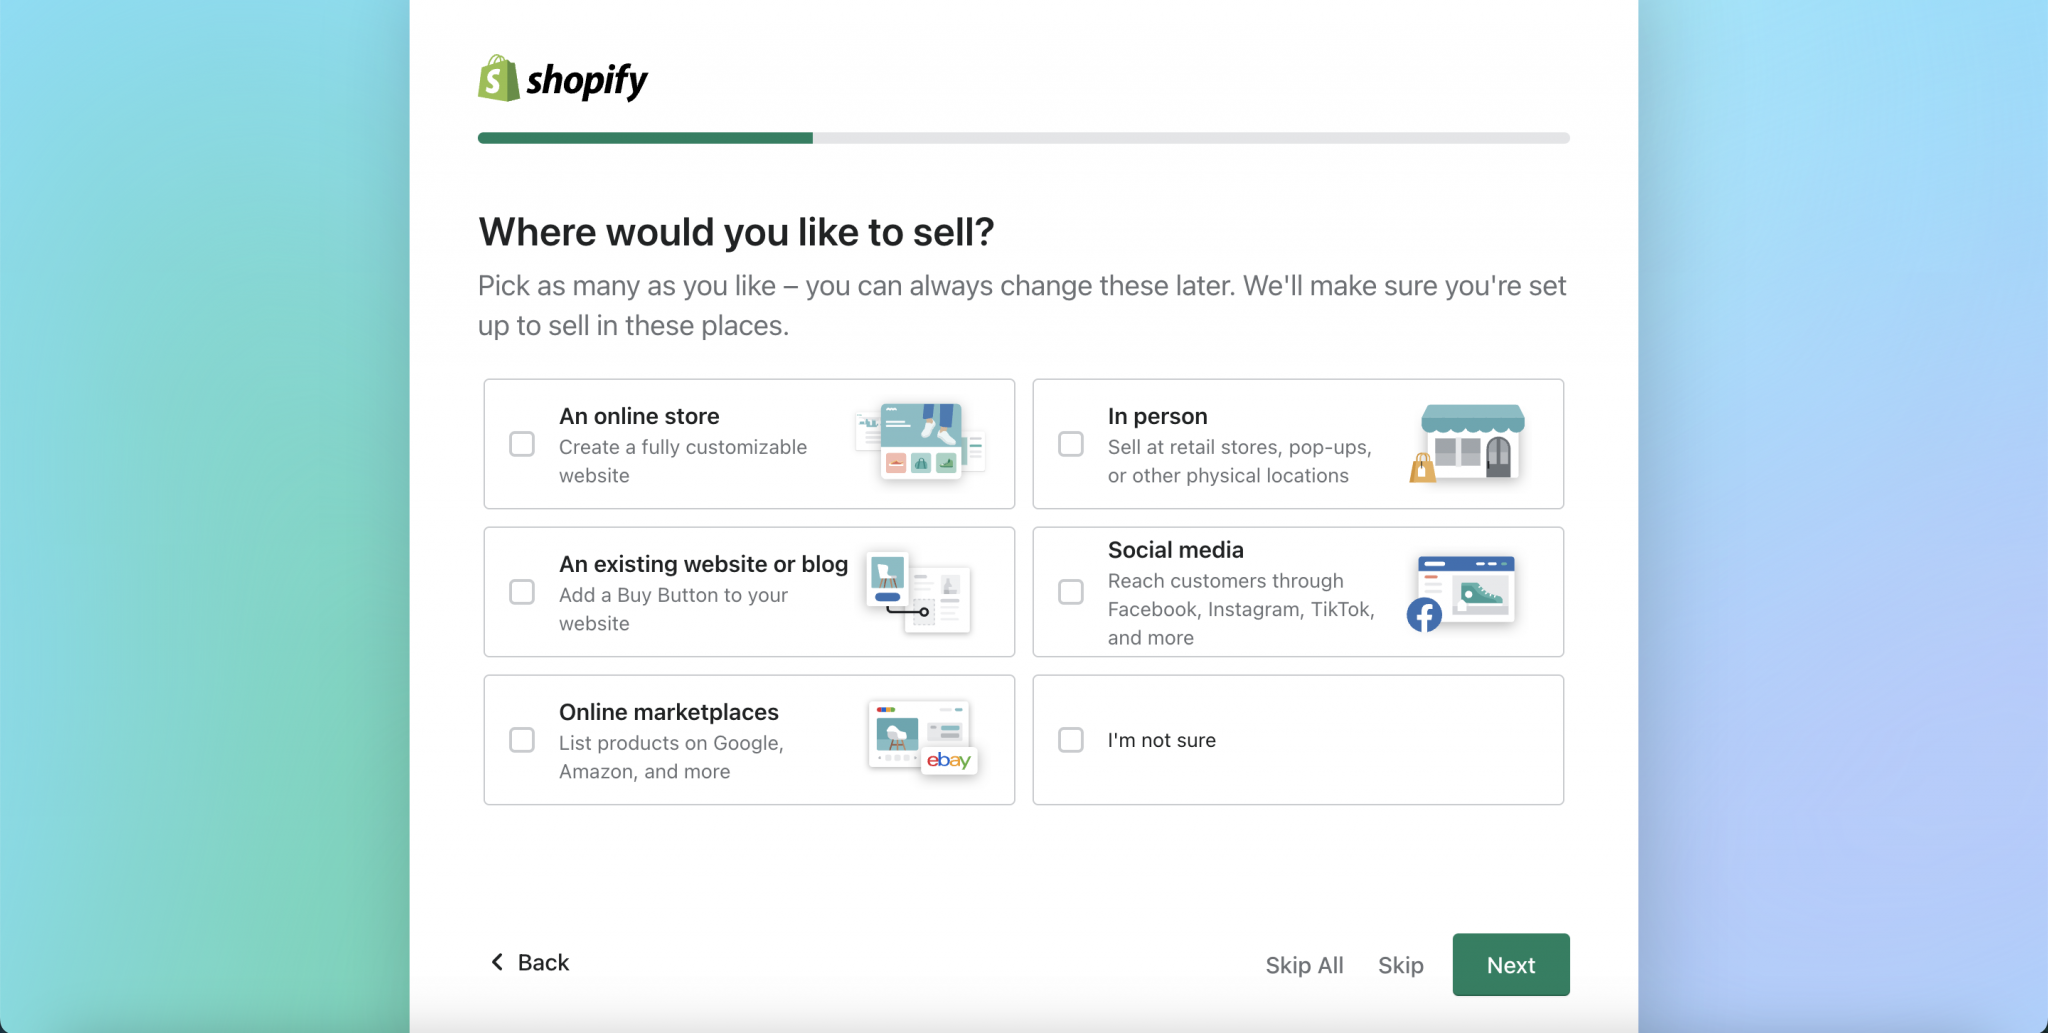The width and height of the screenshot is (2048, 1033).
Task: Click the online store illustration icon
Action: (x=921, y=442)
